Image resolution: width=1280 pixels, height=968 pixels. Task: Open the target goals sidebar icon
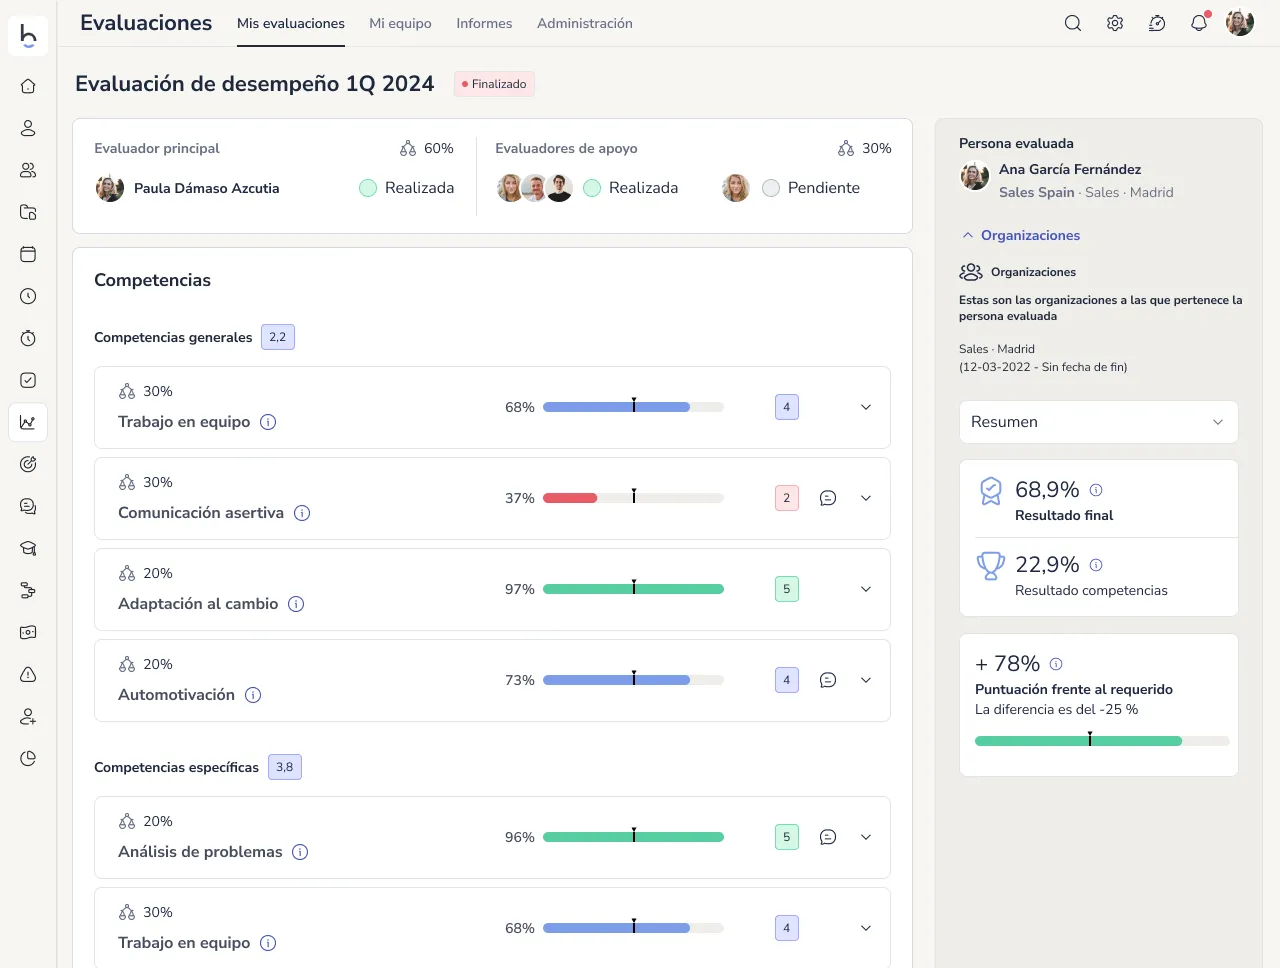pos(28,464)
